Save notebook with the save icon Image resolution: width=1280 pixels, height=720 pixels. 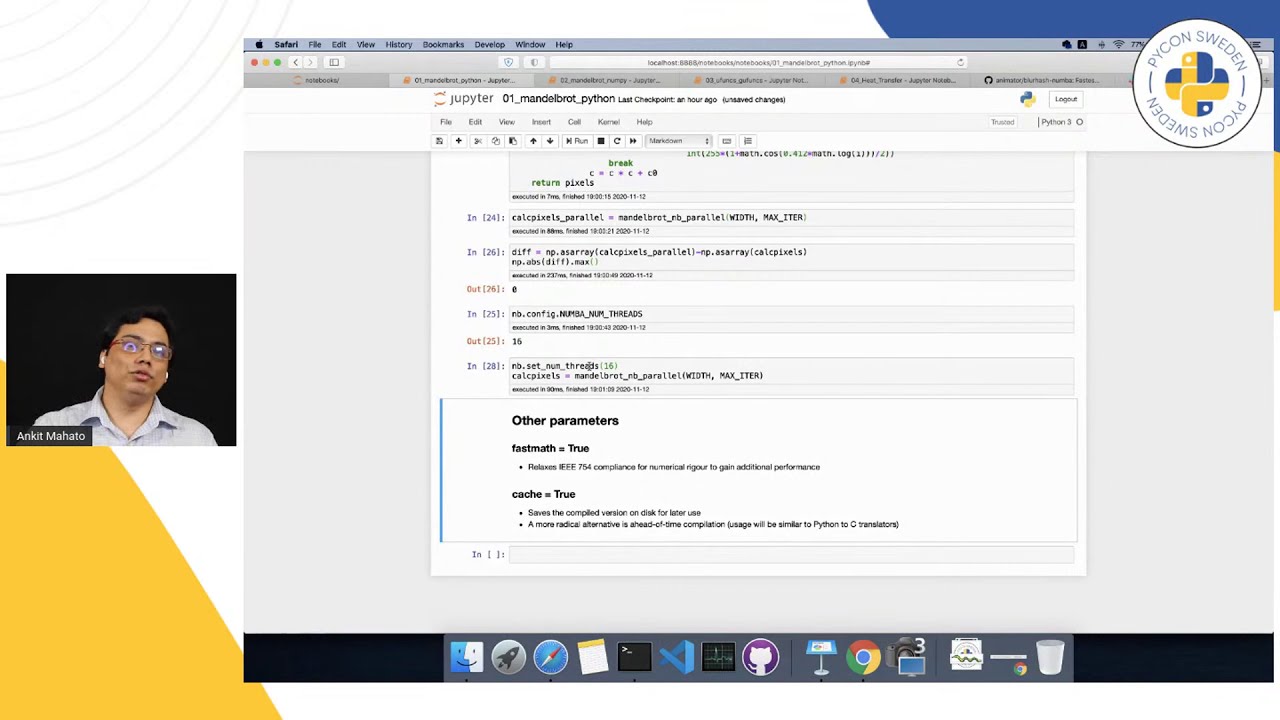[439, 141]
